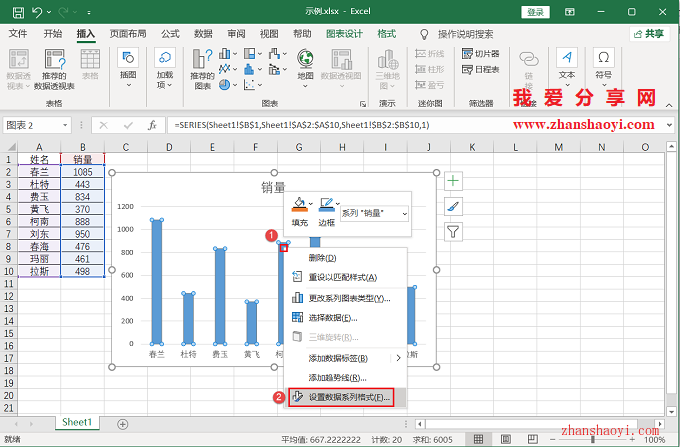Add a new sheet with the plus button
Image resolution: width=680 pixels, height=447 pixels.
123,424
